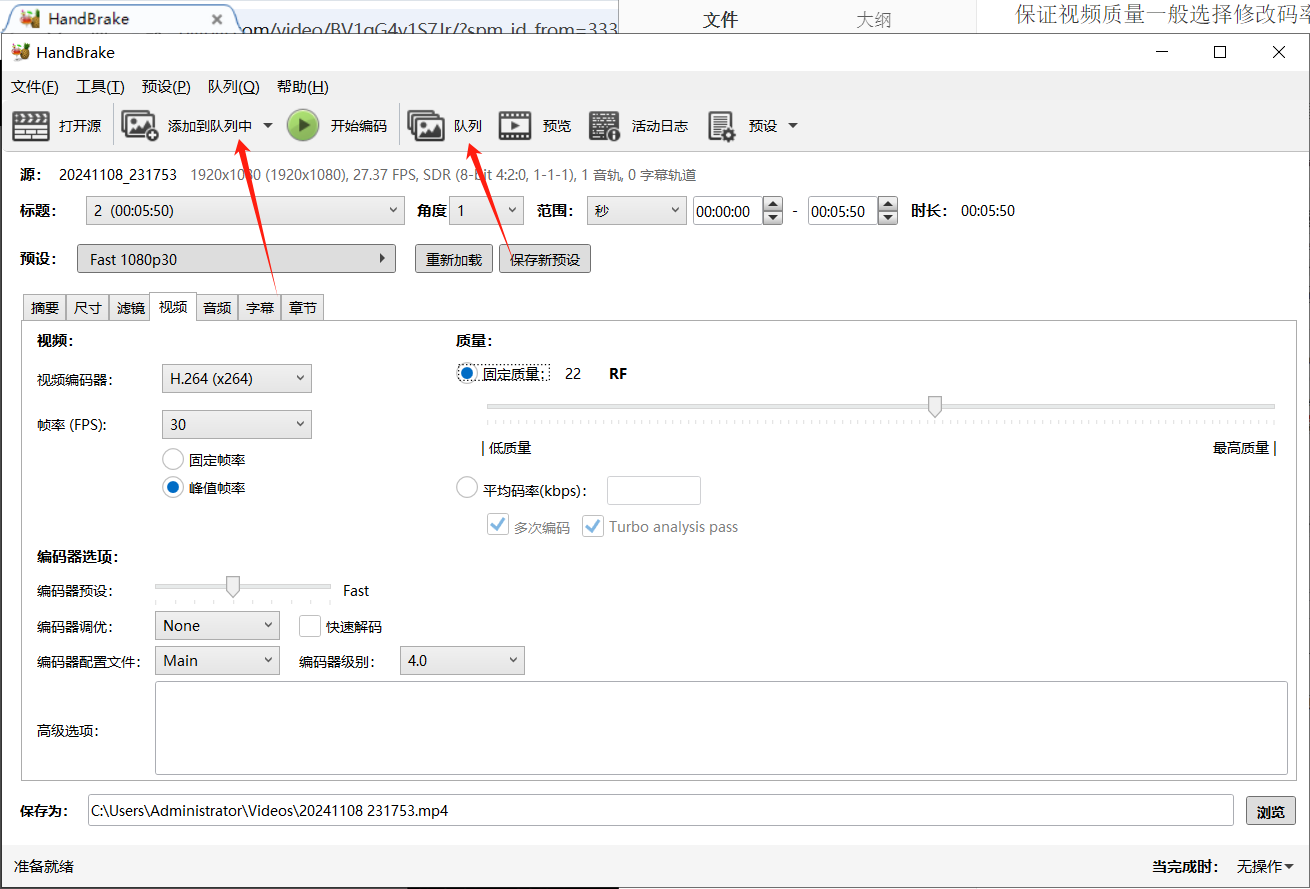Select the 固定质量 constant quality radio button
Screen dimensions: 1310x889
click(x=467, y=373)
